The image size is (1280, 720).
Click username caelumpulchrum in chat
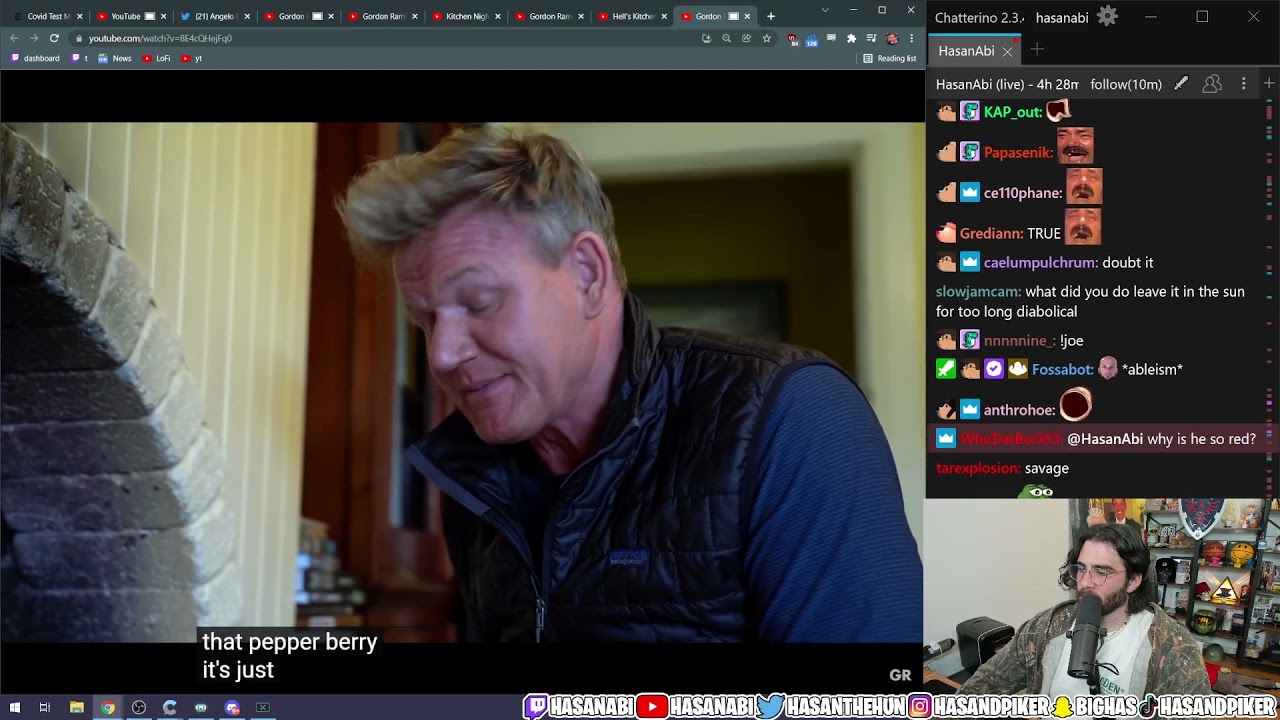tap(1040, 263)
